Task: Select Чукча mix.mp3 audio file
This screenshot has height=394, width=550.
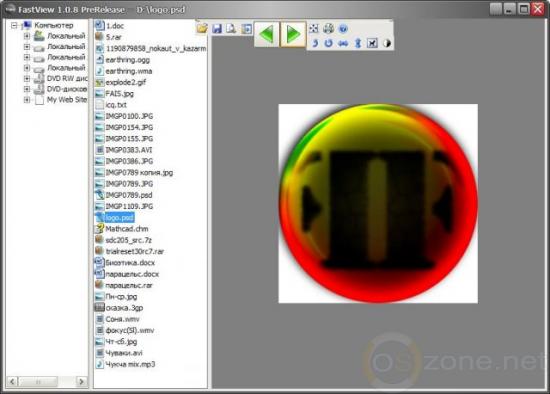Action: (130, 364)
